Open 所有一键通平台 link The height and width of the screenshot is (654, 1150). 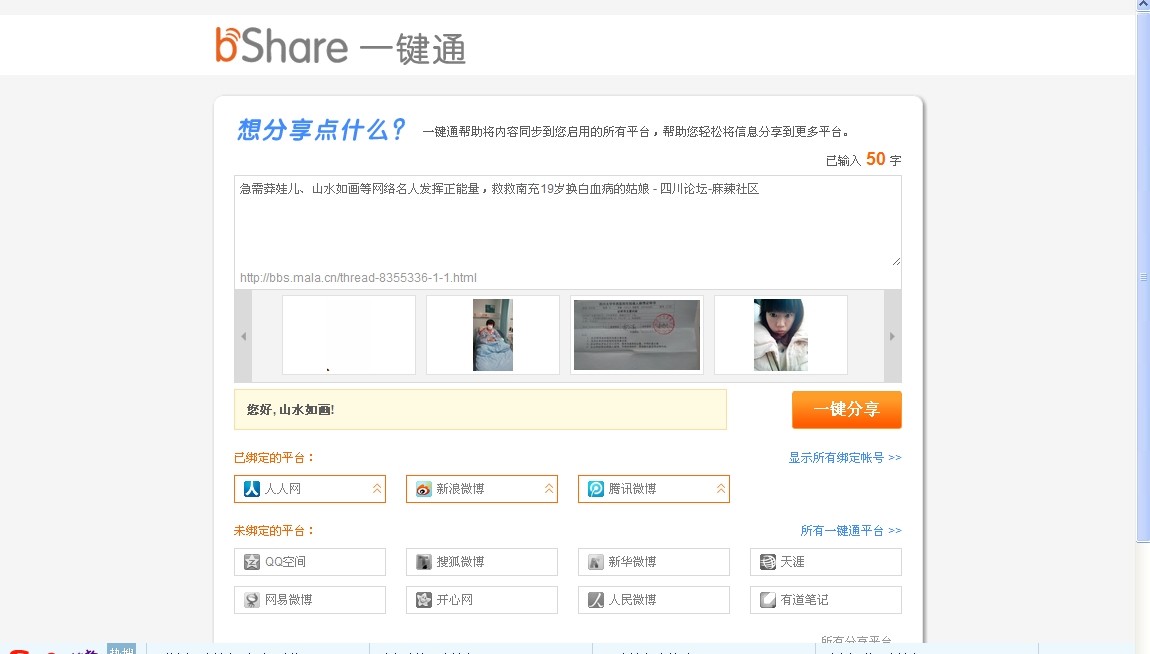click(851, 530)
